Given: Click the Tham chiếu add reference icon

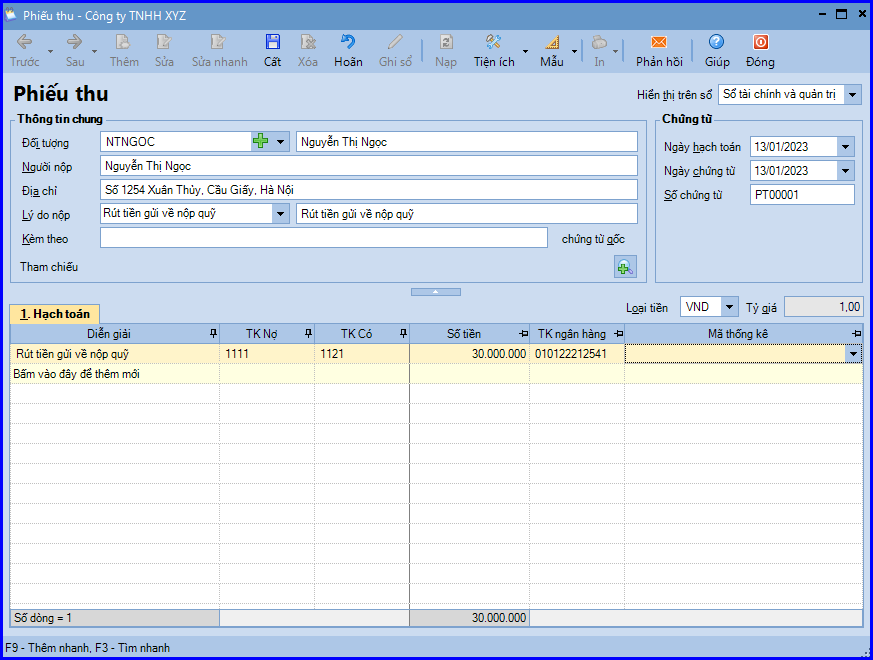Looking at the screenshot, I should (625, 267).
